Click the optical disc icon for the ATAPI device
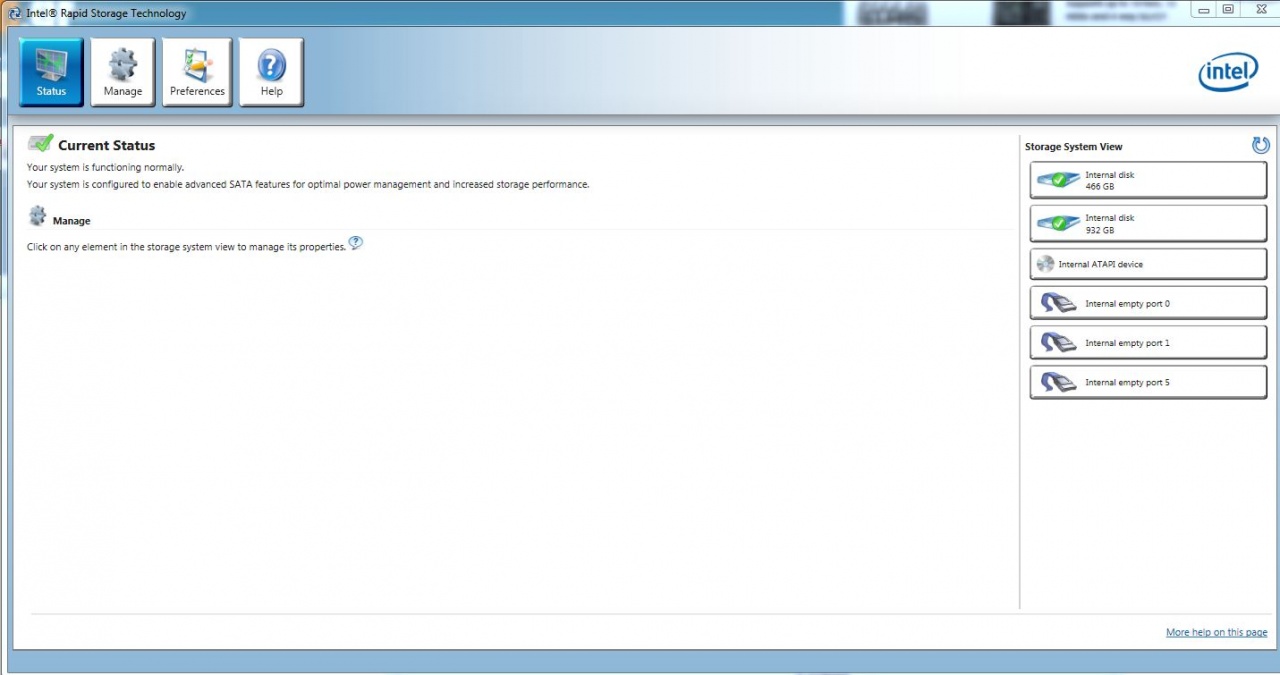Image resolution: width=1280 pixels, height=675 pixels. click(1046, 264)
